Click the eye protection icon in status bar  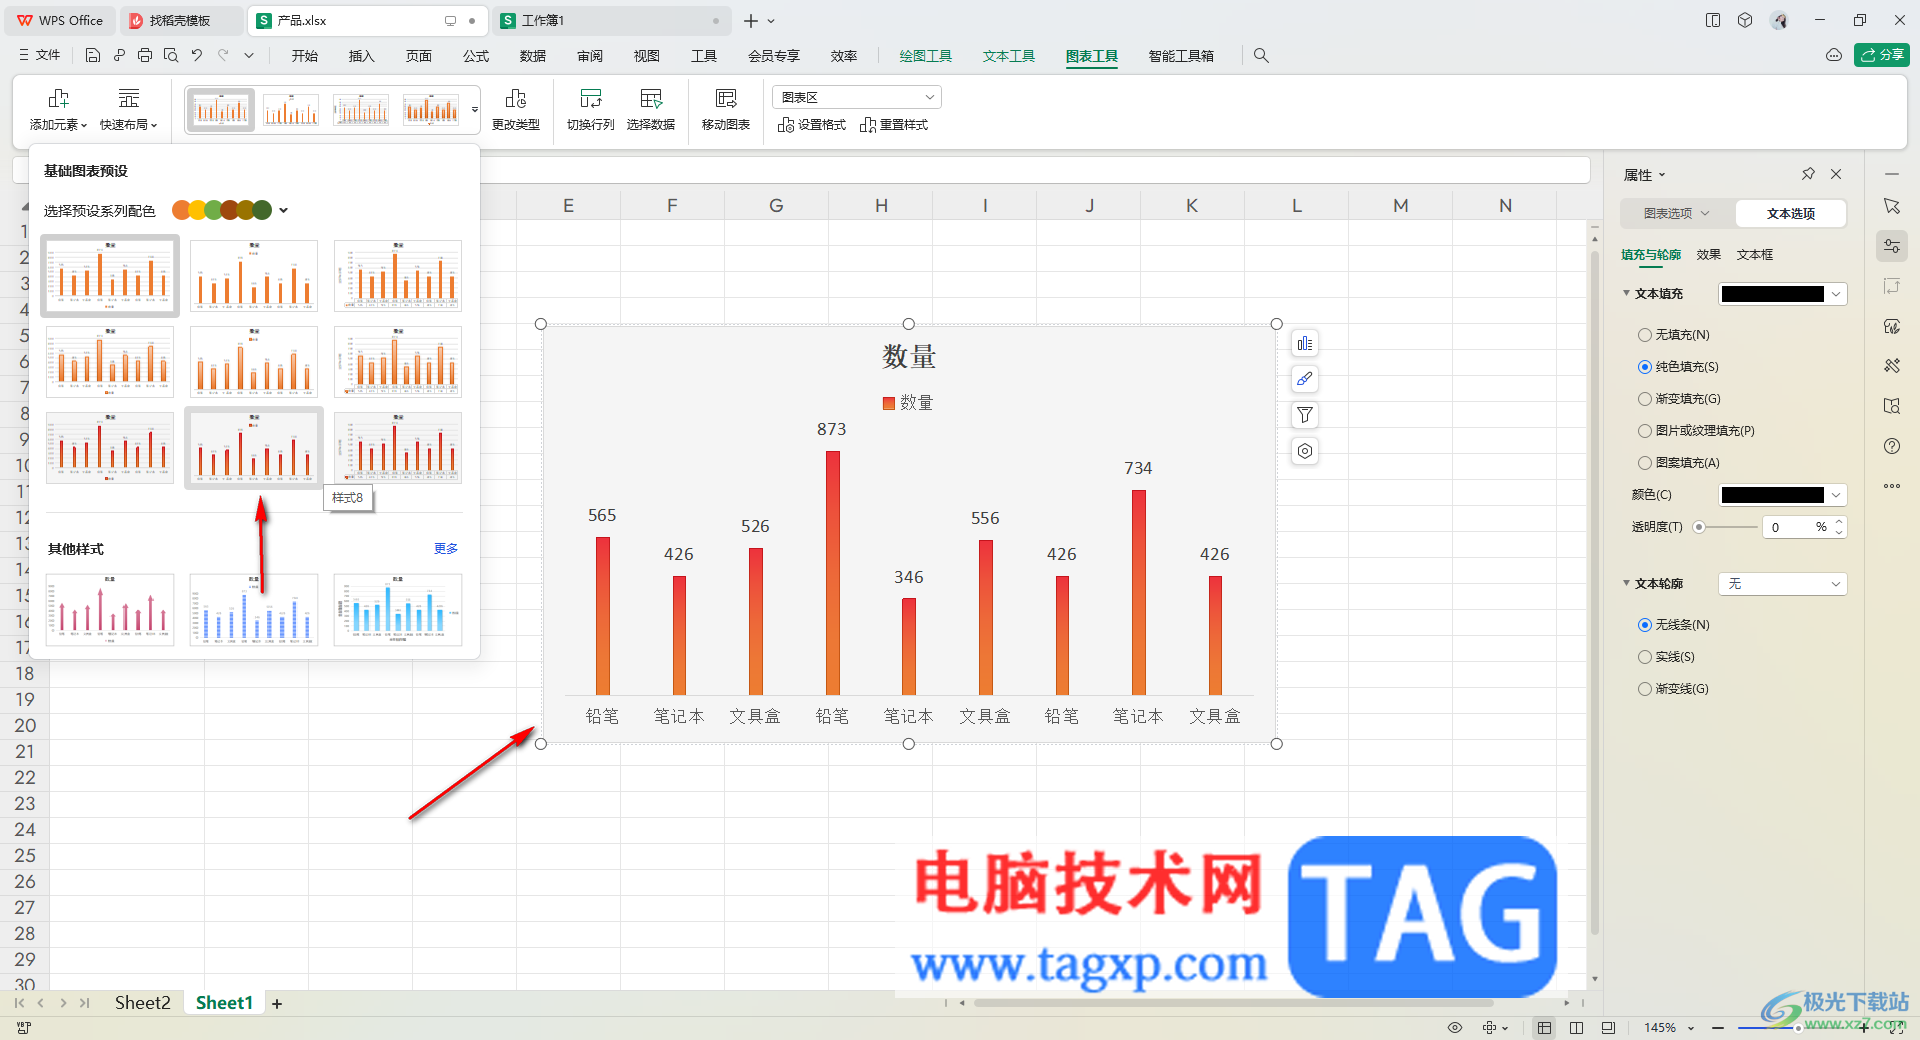pos(1455,1027)
